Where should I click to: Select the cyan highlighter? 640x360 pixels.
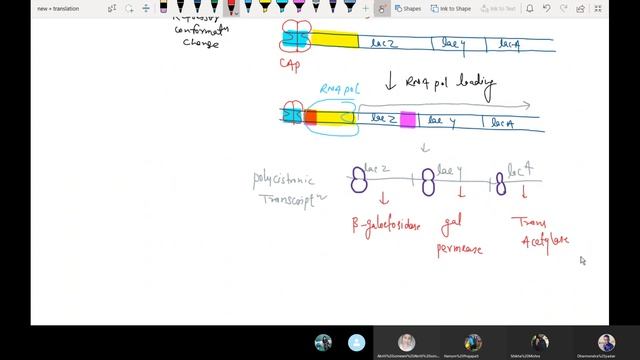click(x=282, y=7)
